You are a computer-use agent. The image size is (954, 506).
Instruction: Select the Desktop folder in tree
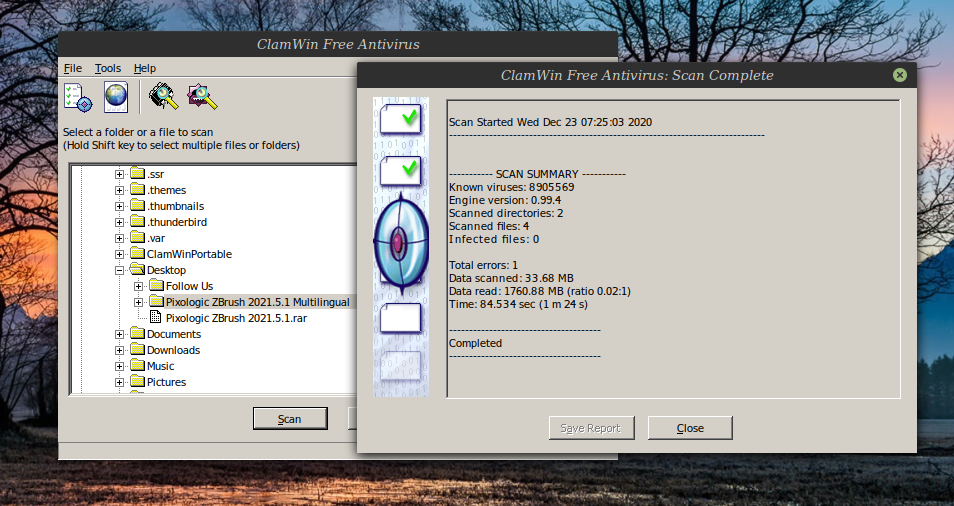click(166, 270)
